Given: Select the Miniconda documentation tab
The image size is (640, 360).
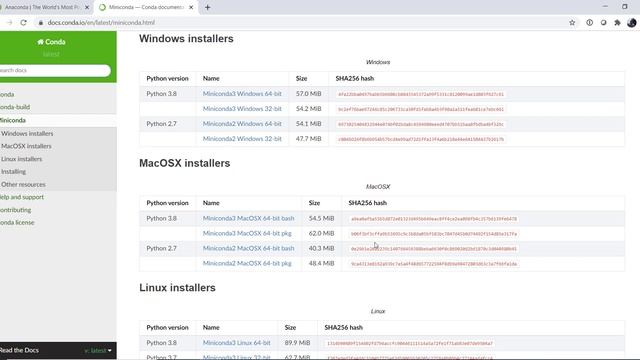Looking at the screenshot, I should pyautogui.click(x=145, y=7).
